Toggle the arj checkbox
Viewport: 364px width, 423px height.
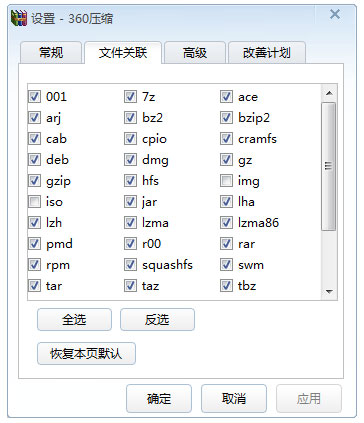point(34,118)
